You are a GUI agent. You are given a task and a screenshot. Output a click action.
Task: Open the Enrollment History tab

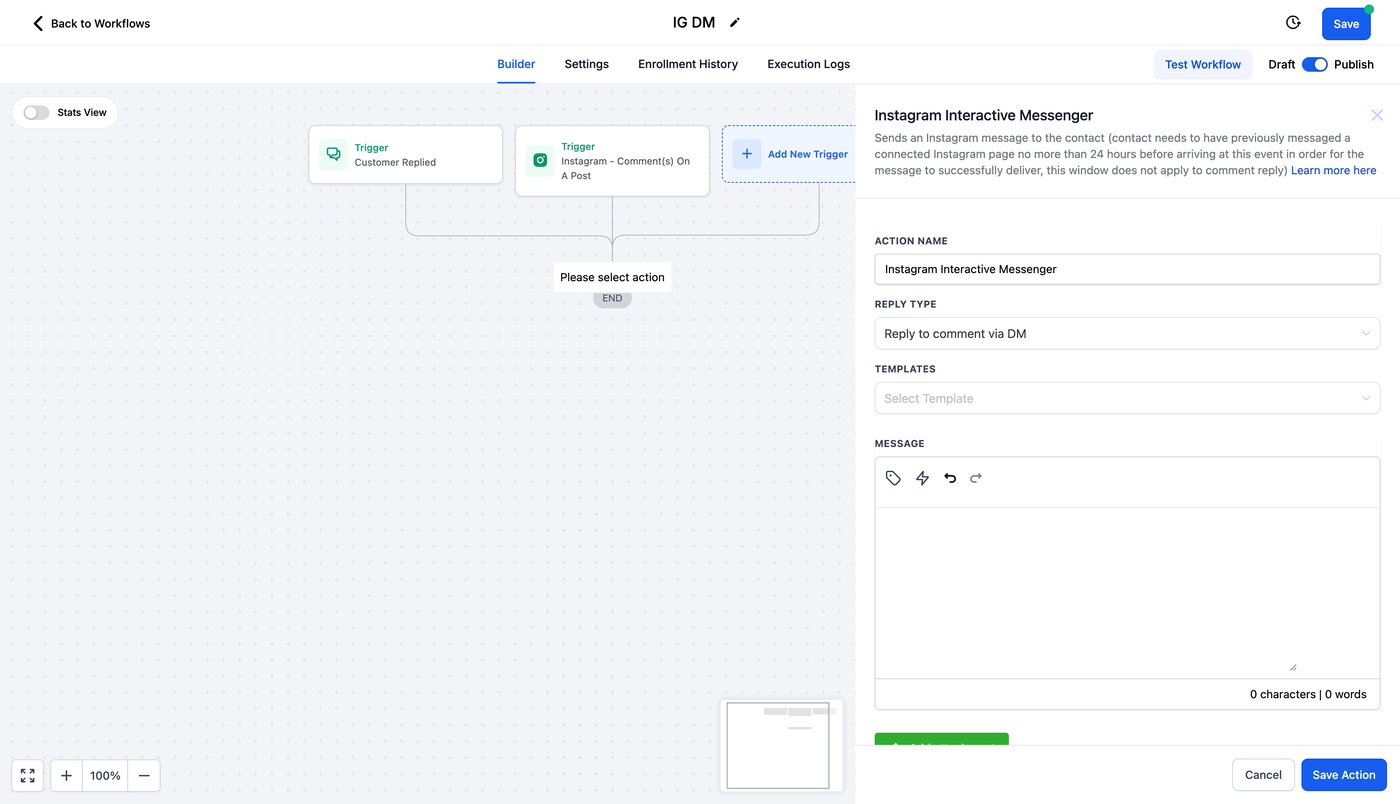(x=688, y=64)
